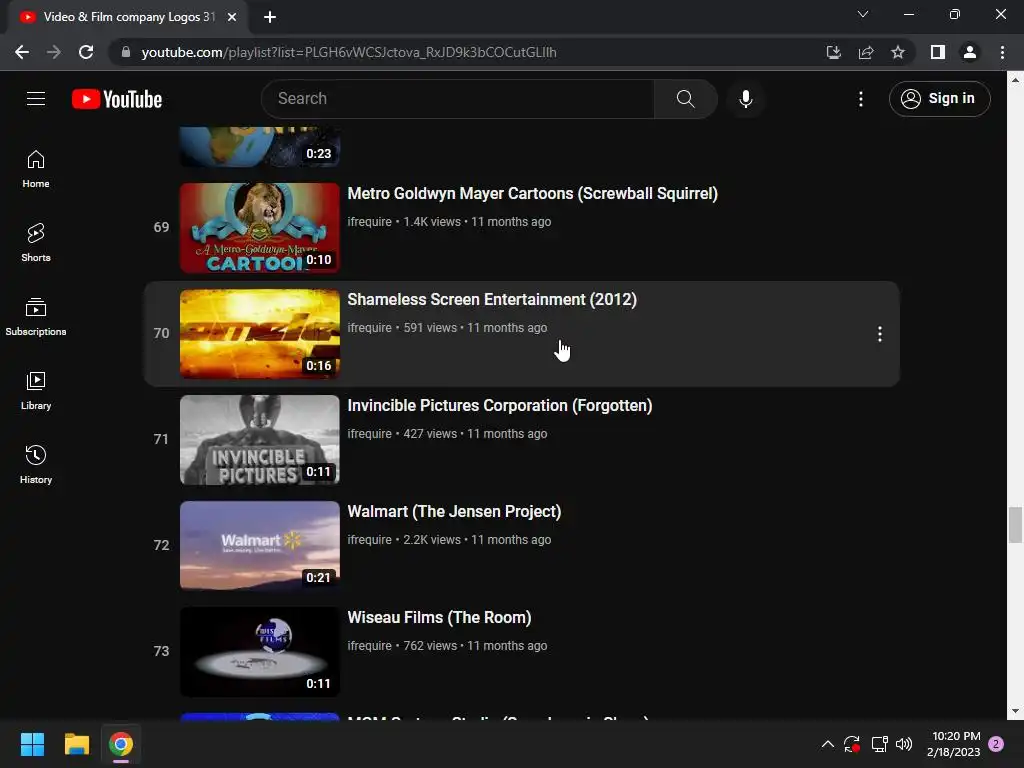Open ifrequire channel under Invincible Pictures video
The height and width of the screenshot is (768, 1024).
[x=369, y=434]
